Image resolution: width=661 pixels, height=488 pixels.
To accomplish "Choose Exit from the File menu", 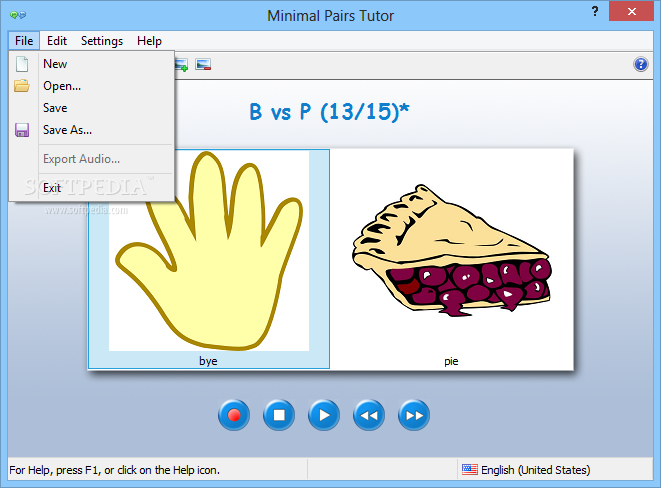I will coord(91,188).
